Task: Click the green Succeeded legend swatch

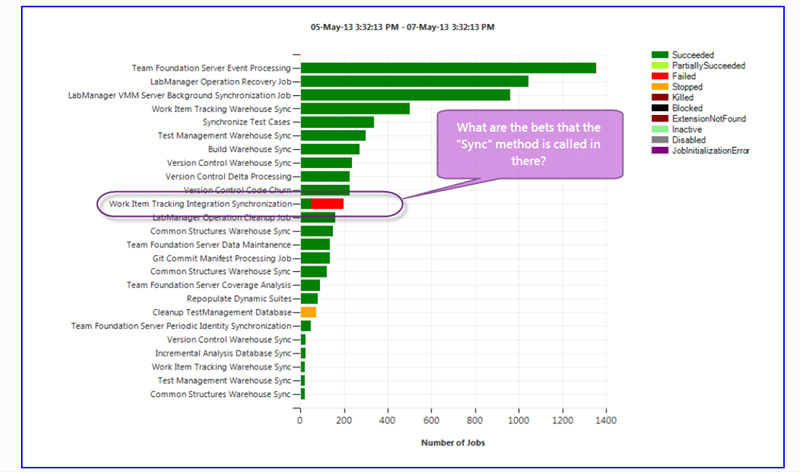Action: (660, 55)
